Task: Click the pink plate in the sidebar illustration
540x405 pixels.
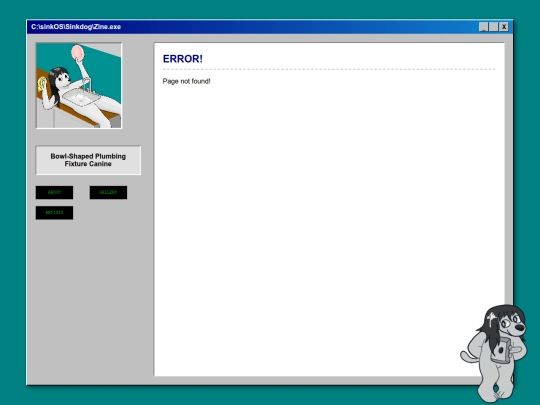Action: tap(77, 53)
